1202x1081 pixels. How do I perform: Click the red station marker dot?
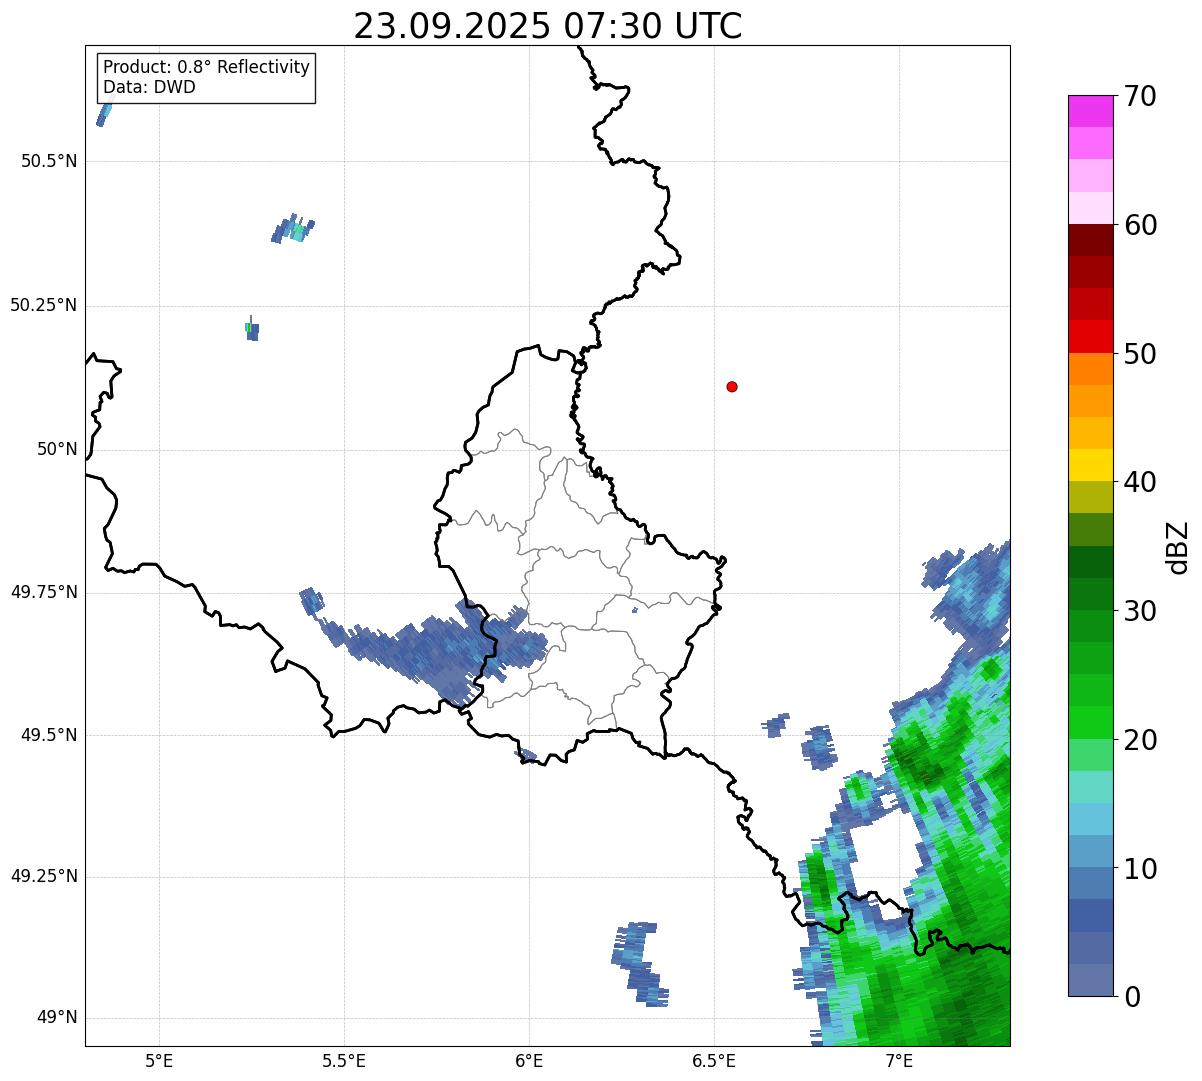[732, 386]
